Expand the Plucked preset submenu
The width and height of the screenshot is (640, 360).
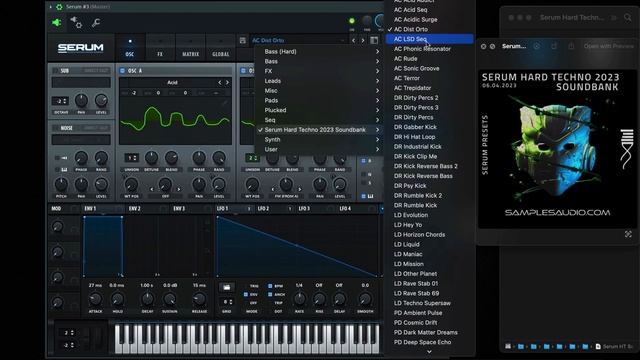pyautogui.click(x=318, y=110)
